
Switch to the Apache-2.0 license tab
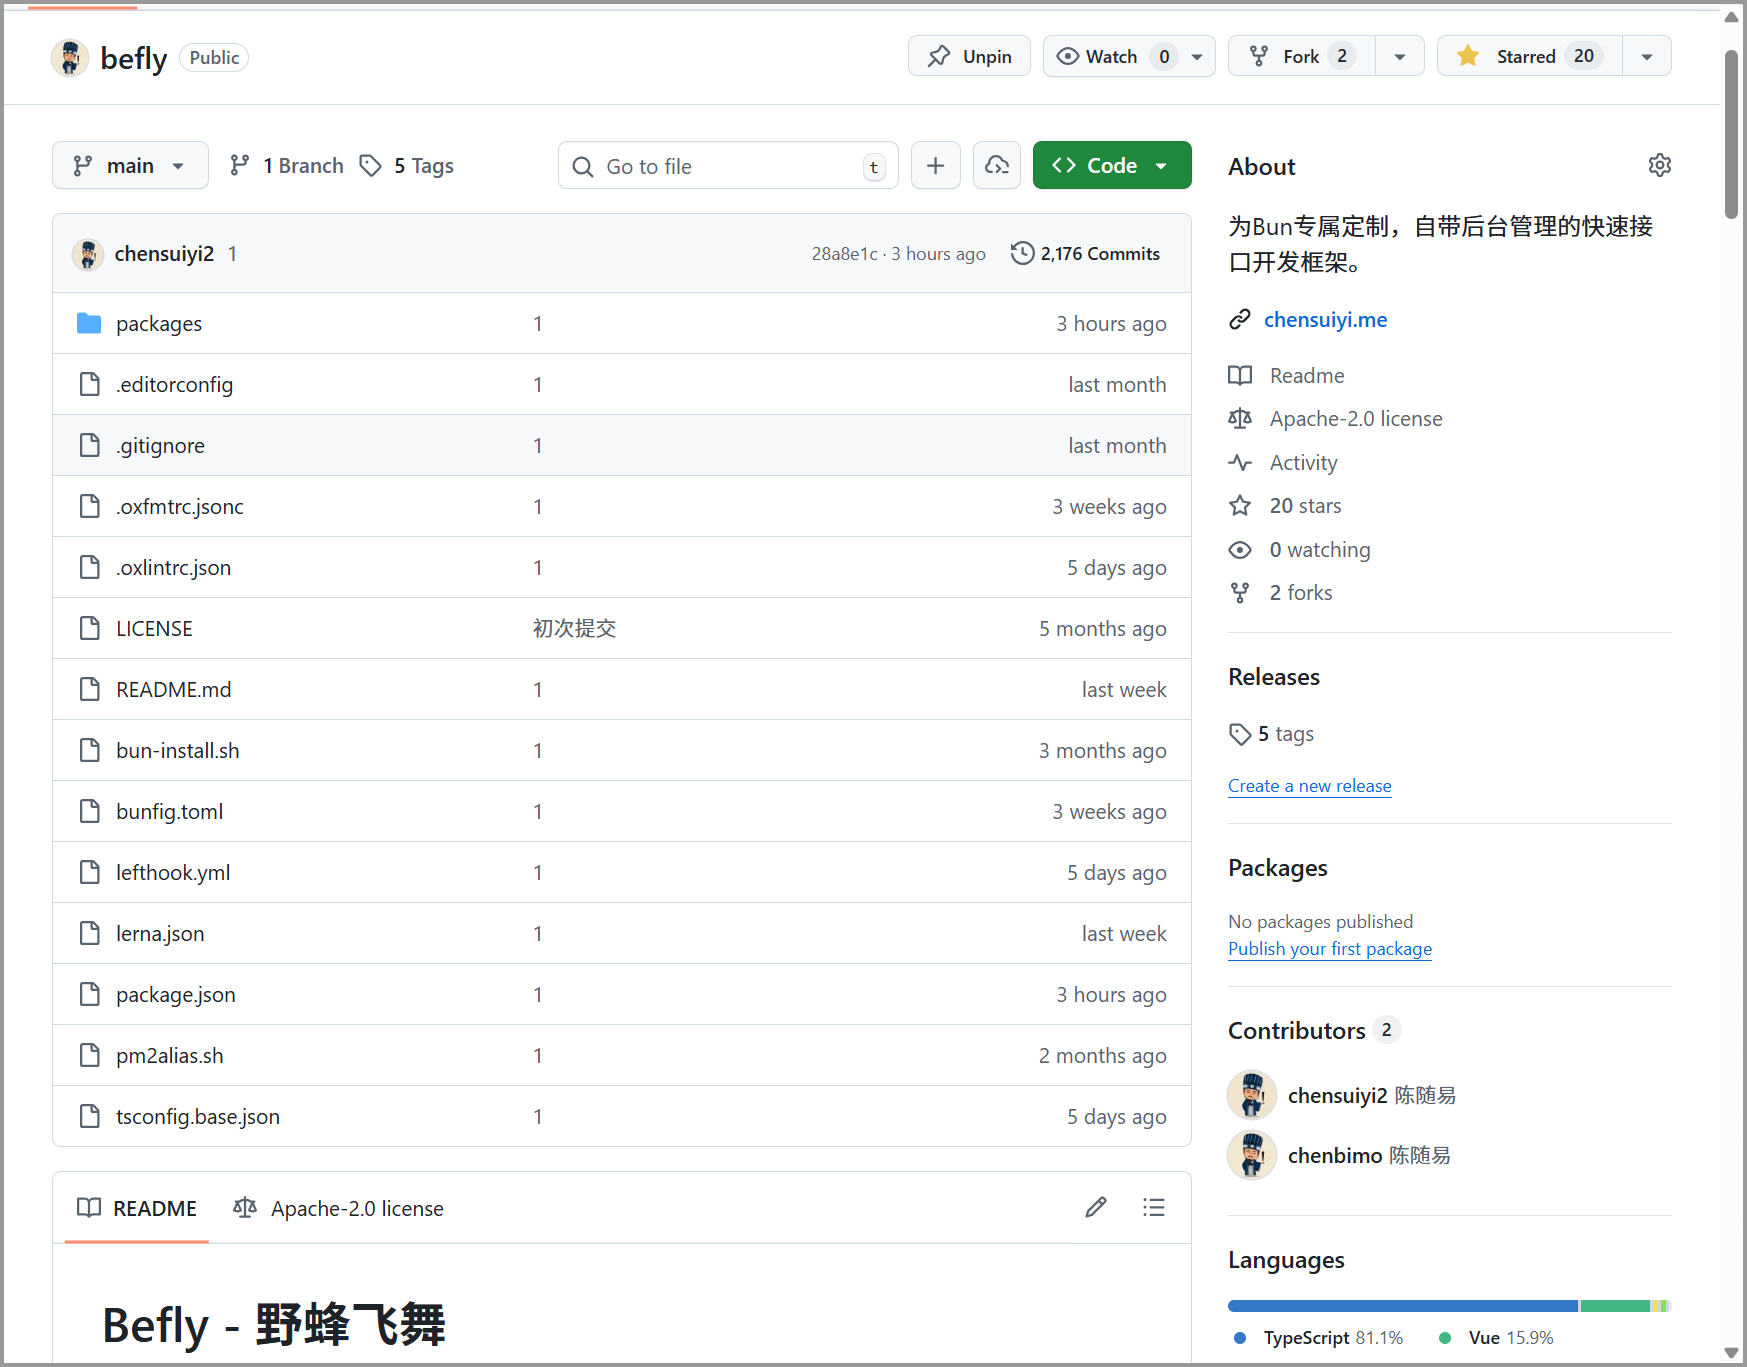tap(338, 1208)
